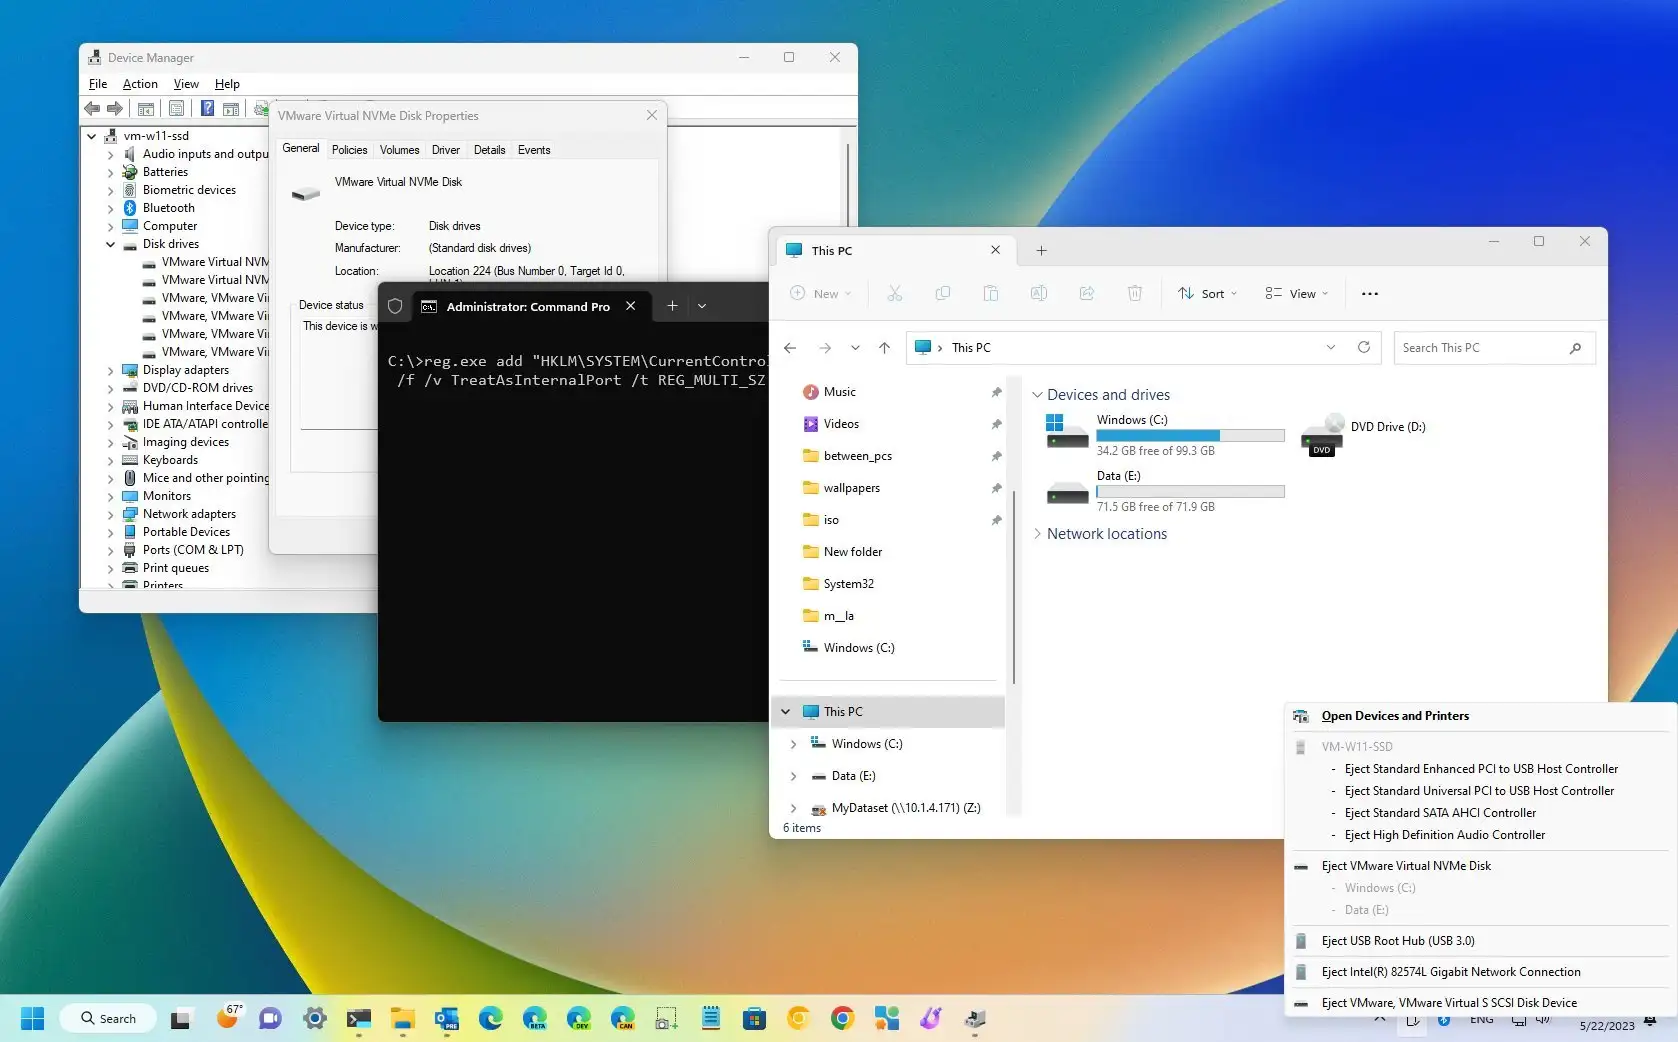1678x1042 pixels.
Task: Go up one level with the Up arrow
Action: (x=884, y=347)
